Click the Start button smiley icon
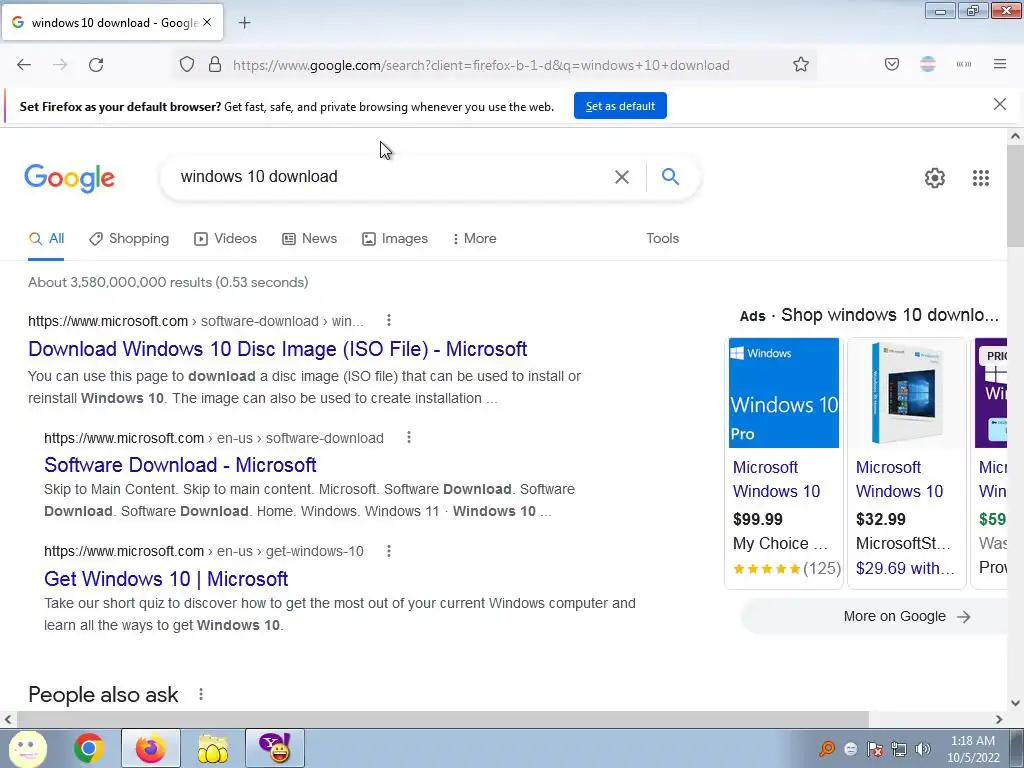The image size is (1024, 768). pos(27,748)
